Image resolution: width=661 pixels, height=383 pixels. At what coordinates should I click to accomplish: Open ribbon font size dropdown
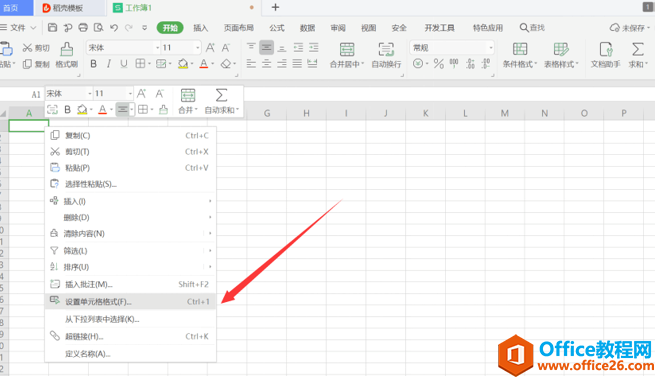tap(197, 48)
